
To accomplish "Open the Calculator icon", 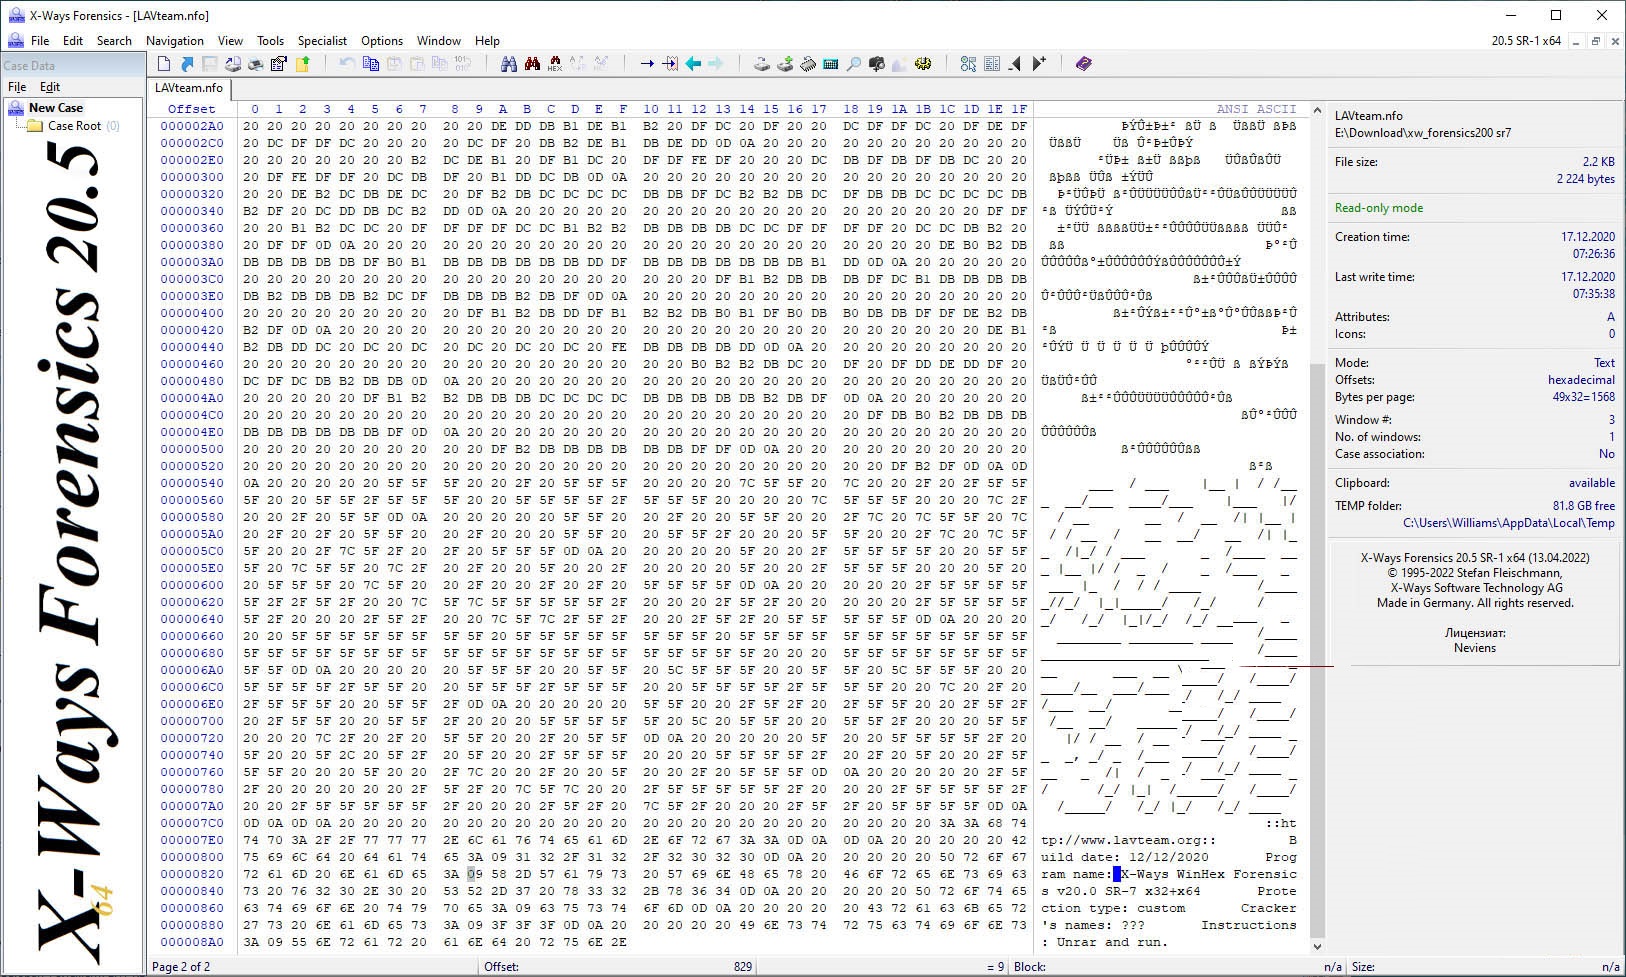I will coord(831,64).
